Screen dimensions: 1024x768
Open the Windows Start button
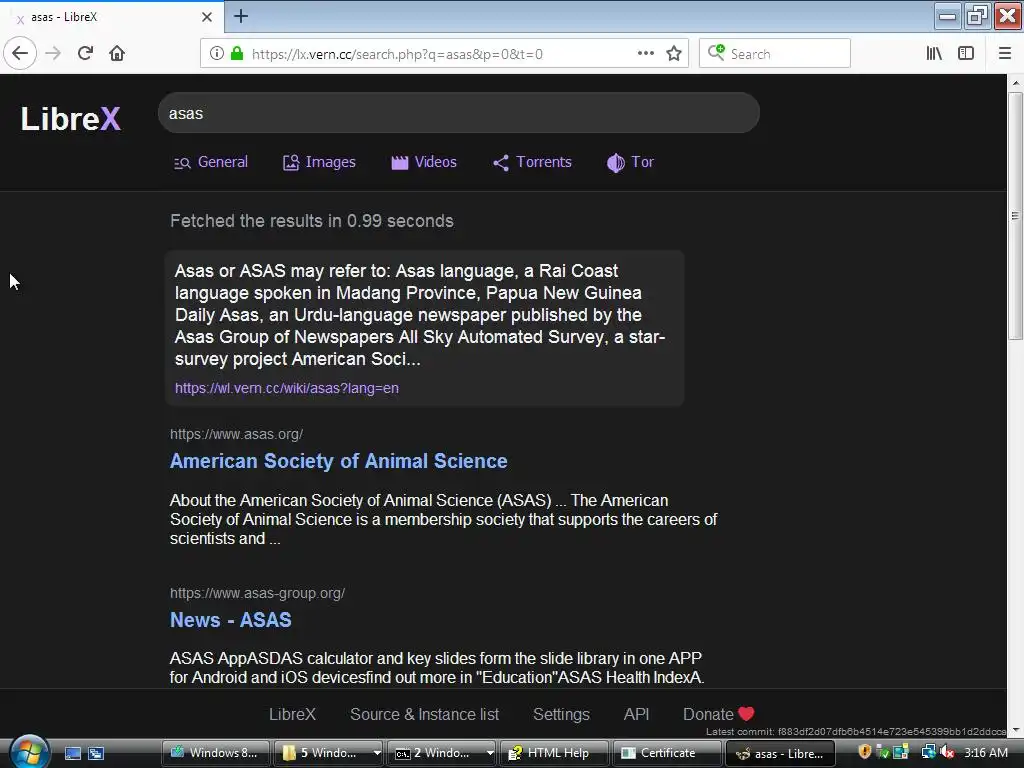click(x=27, y=752)
